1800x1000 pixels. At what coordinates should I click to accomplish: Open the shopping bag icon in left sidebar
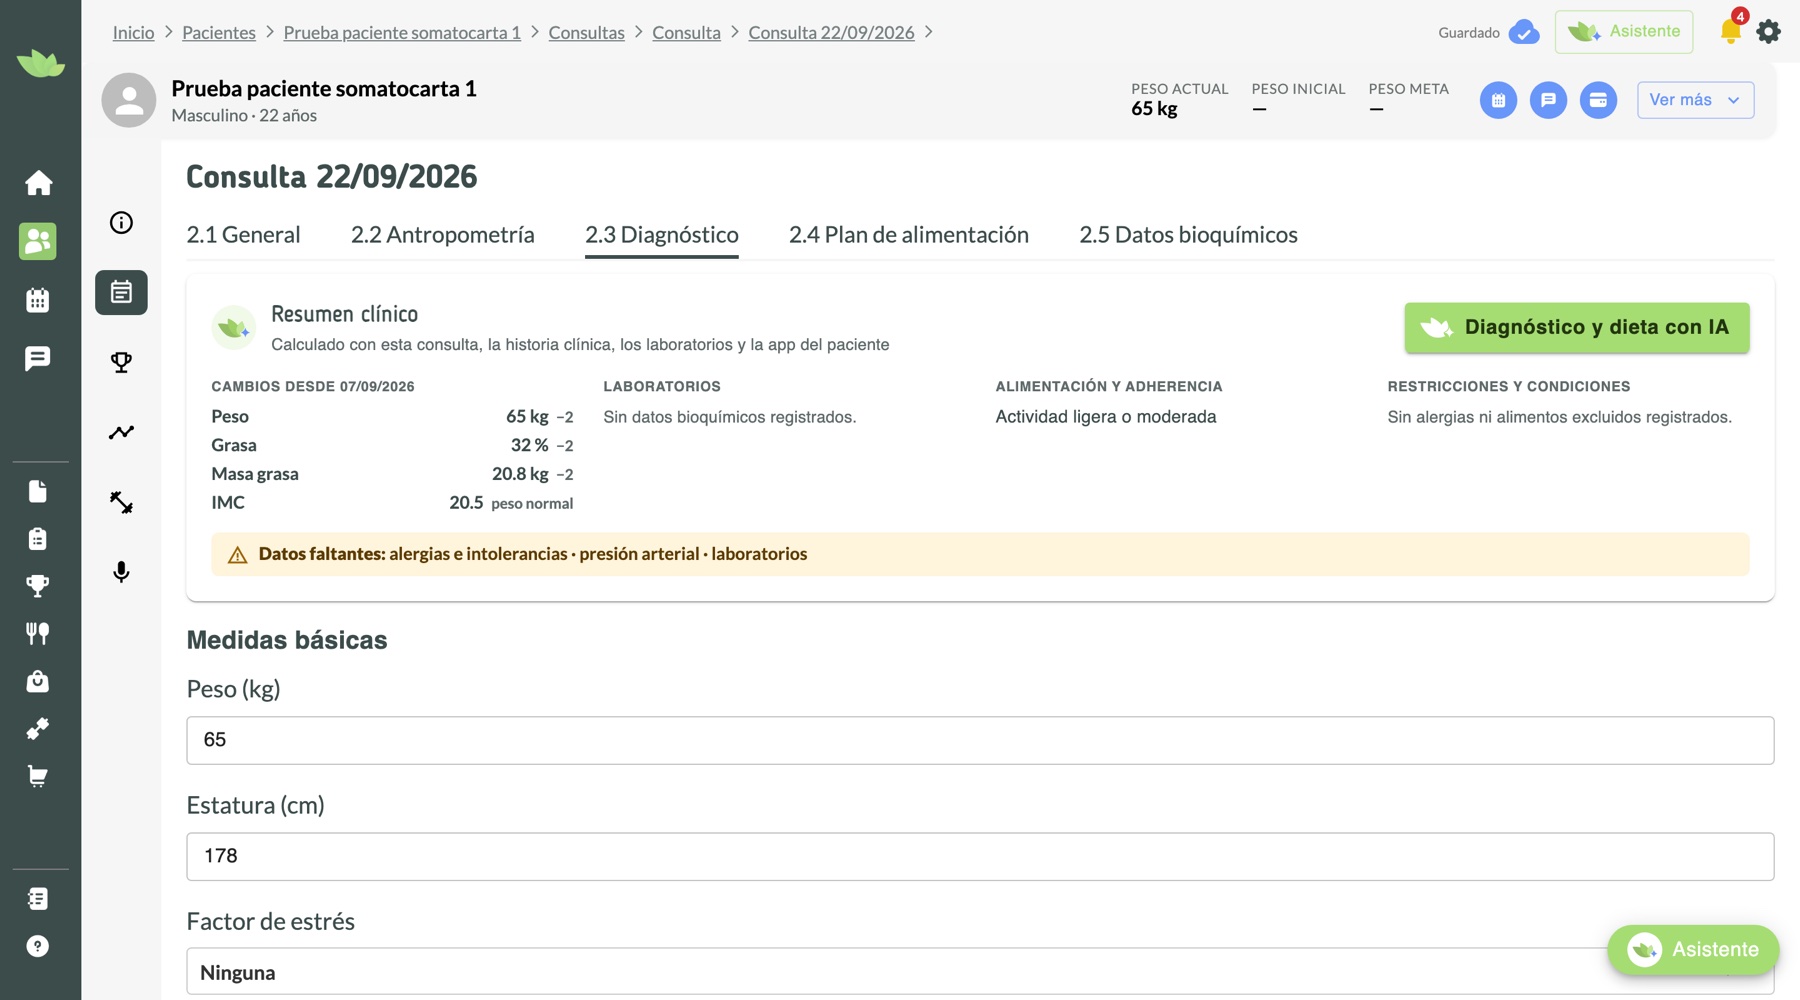click(38, 681)
